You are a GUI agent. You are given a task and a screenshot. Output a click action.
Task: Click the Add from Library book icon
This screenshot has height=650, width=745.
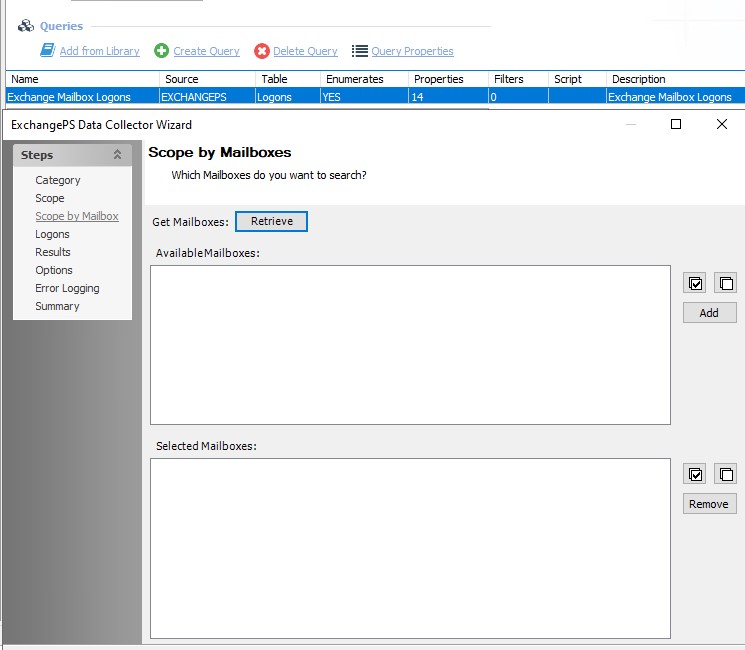coord(47,51)
